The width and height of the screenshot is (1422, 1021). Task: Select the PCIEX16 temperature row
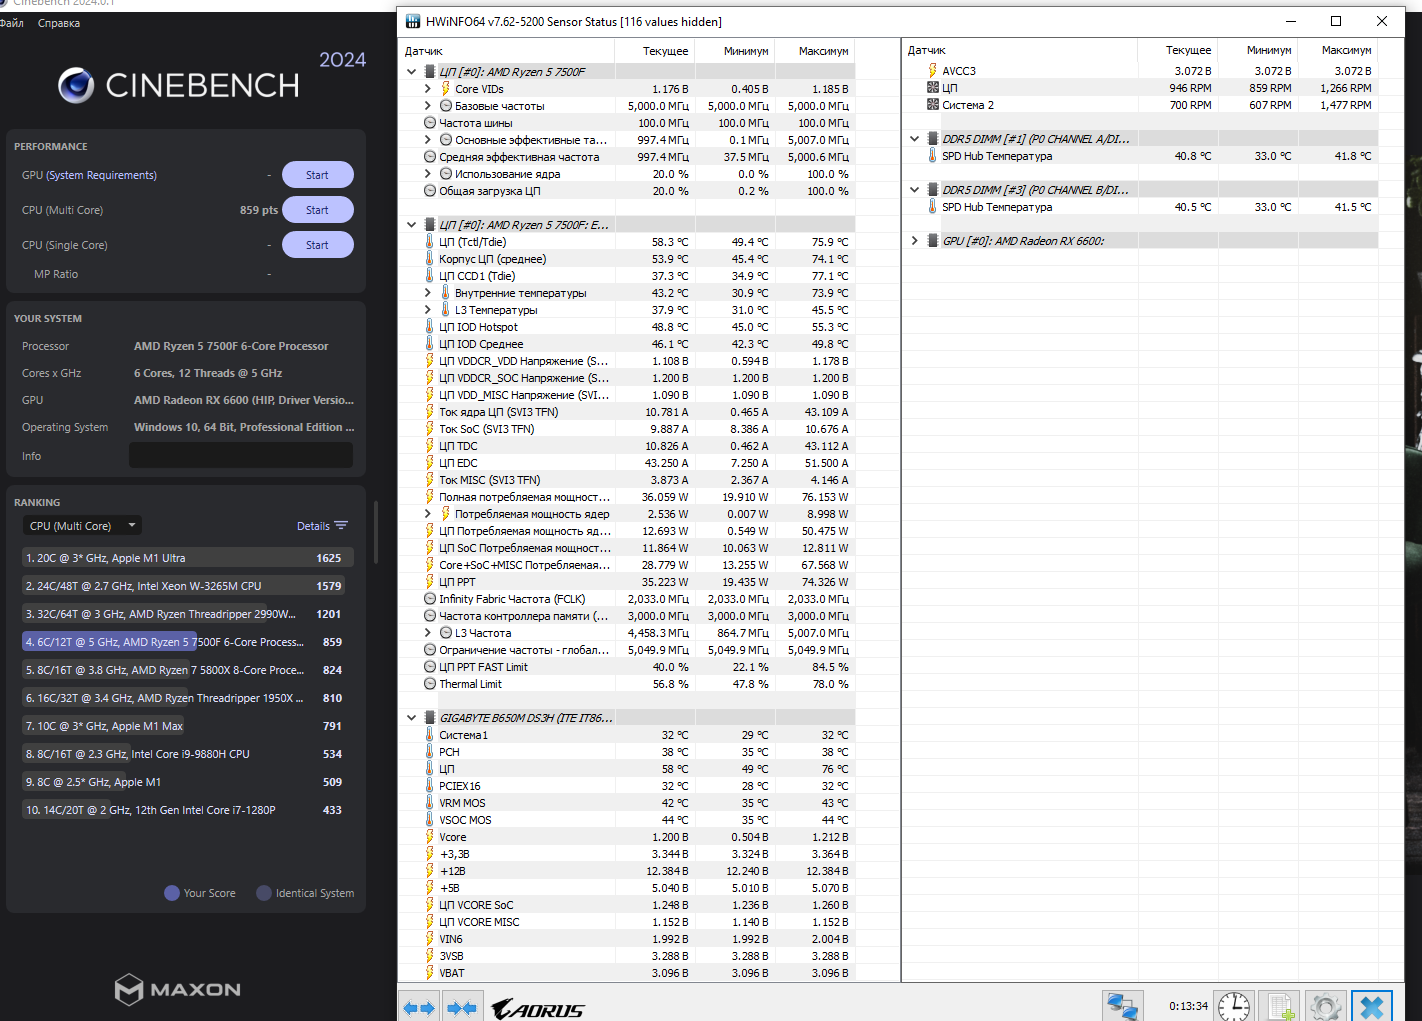[627, 786]
